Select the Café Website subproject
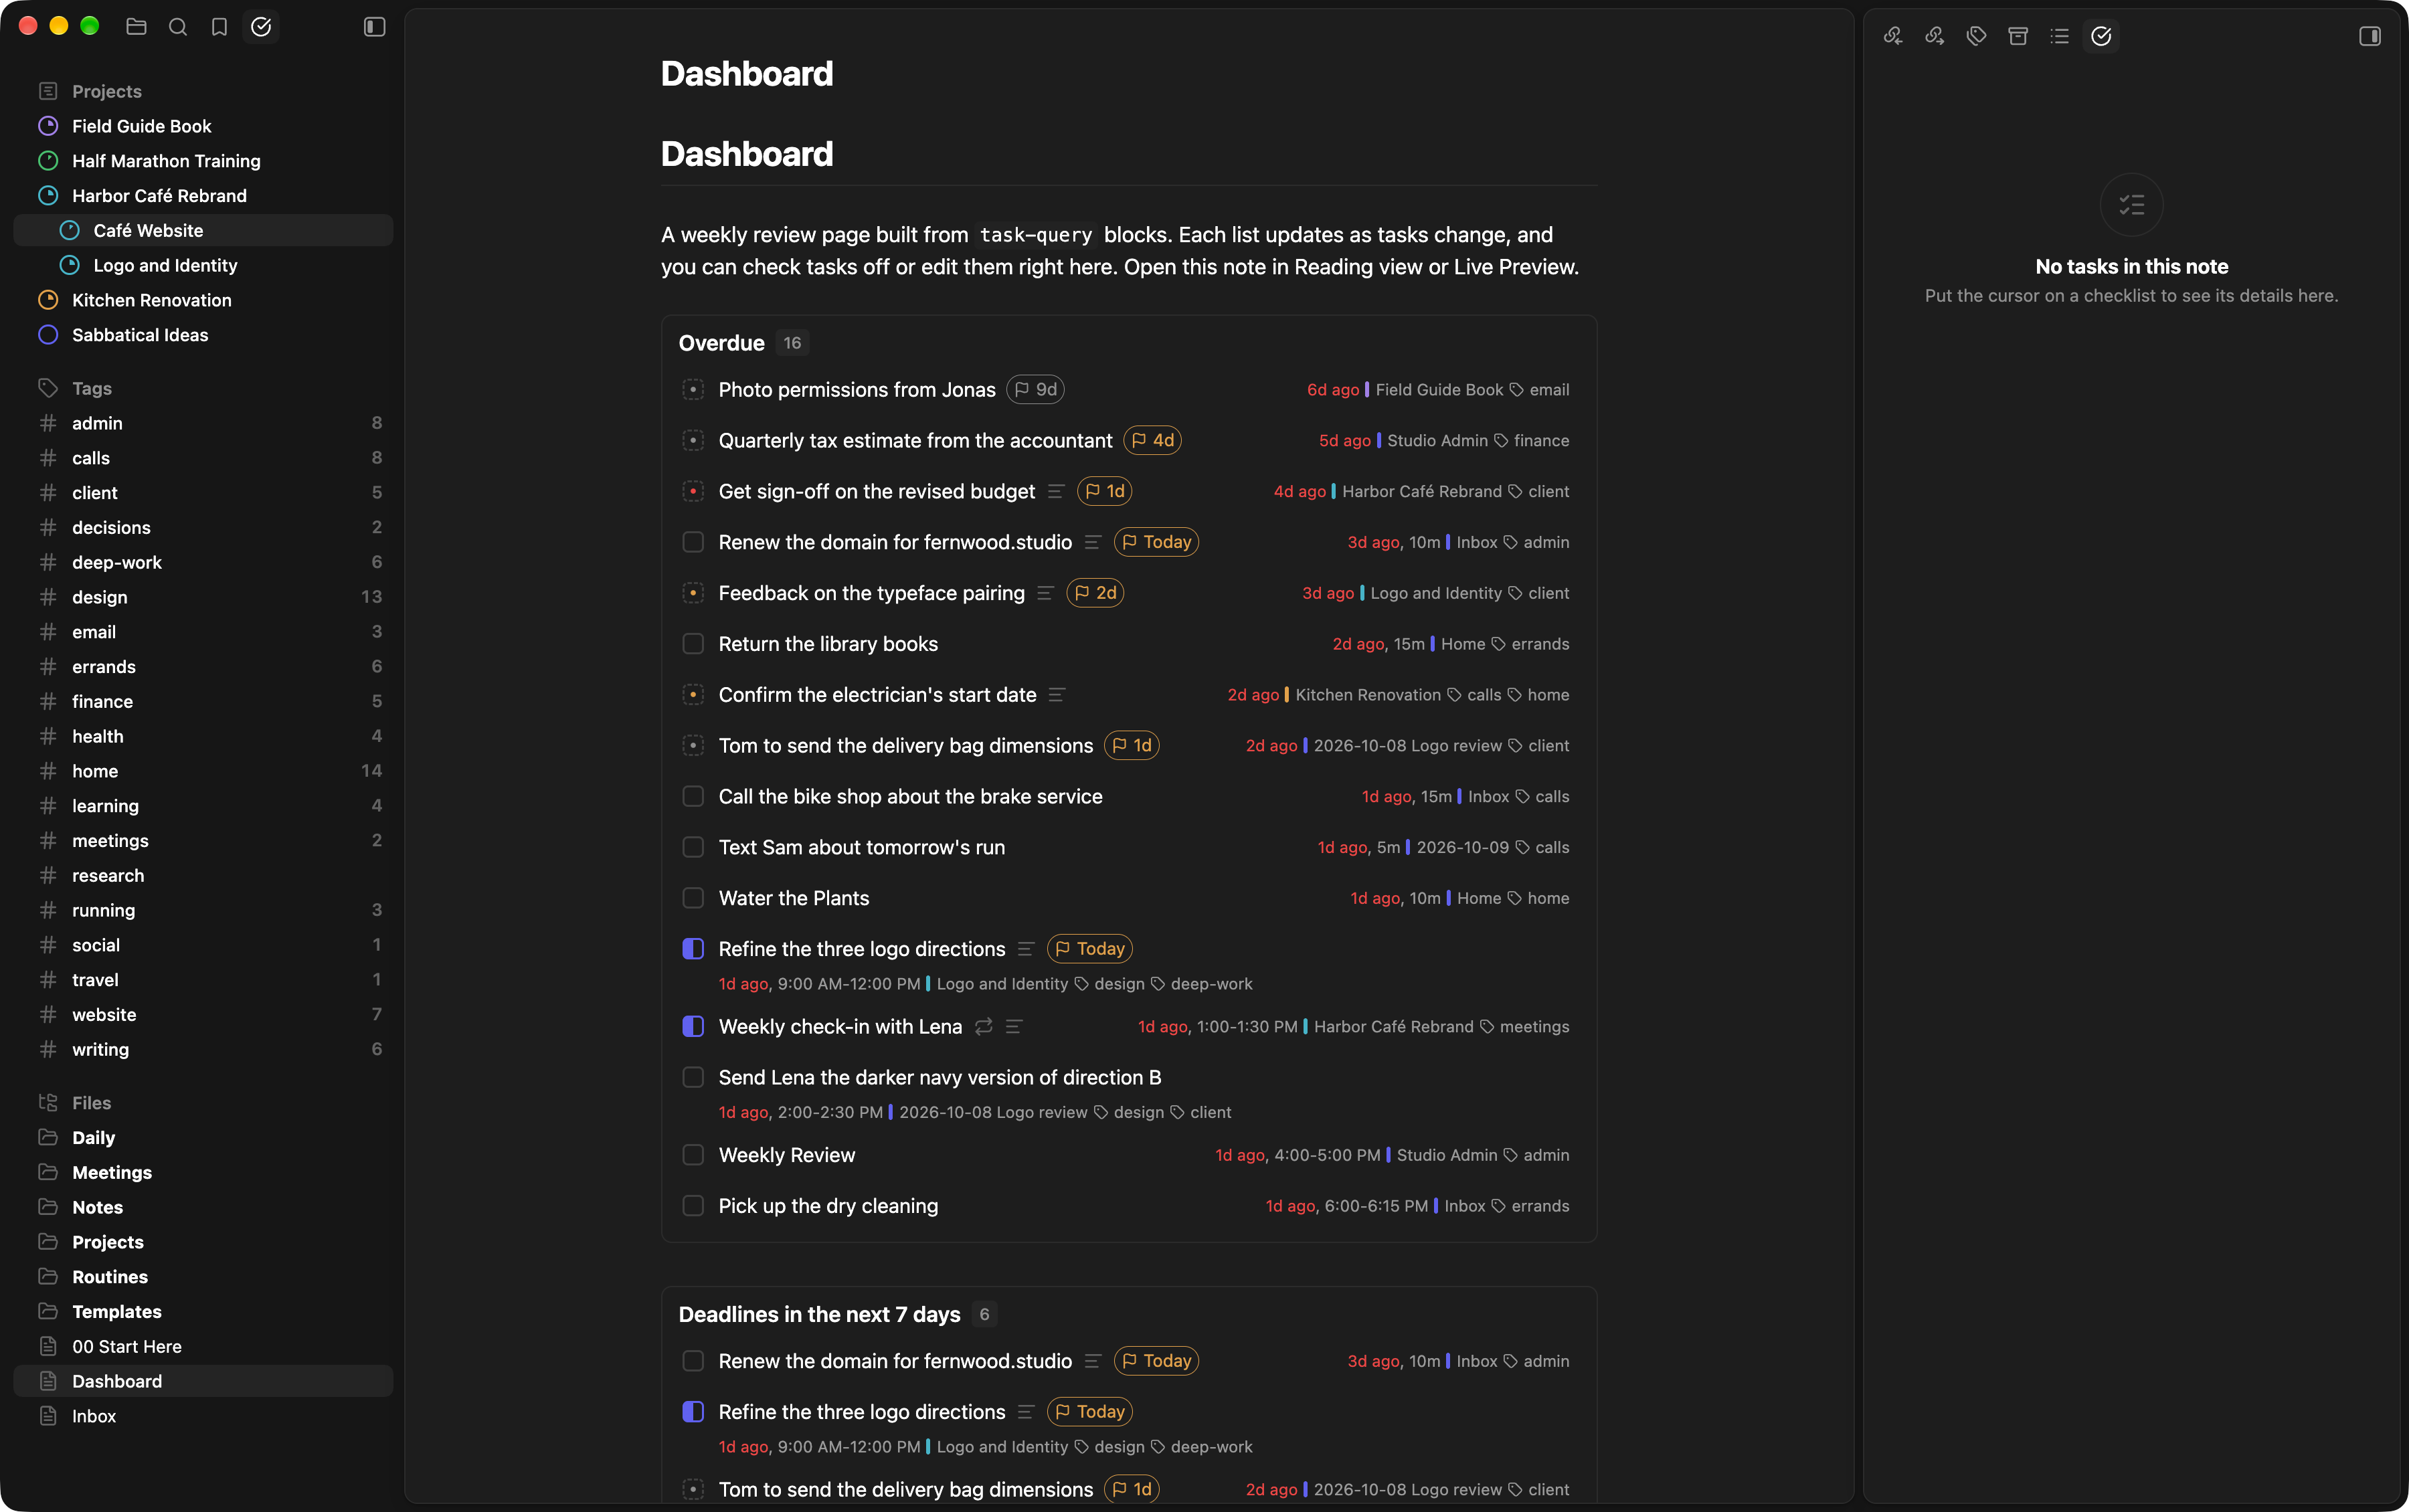The image size is (2409, 1512). pyautogui.click(x=203, y=230)
